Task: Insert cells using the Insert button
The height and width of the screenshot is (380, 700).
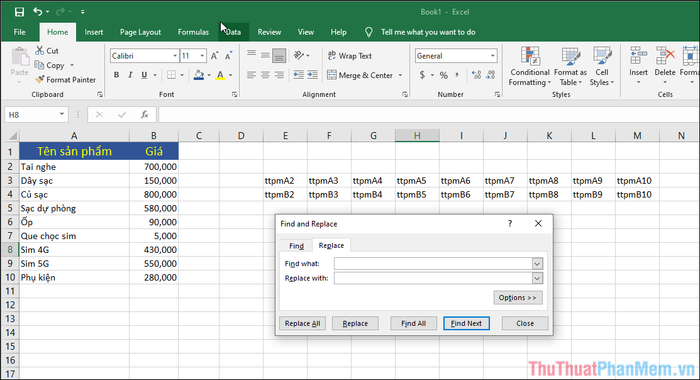Action: 638,66
